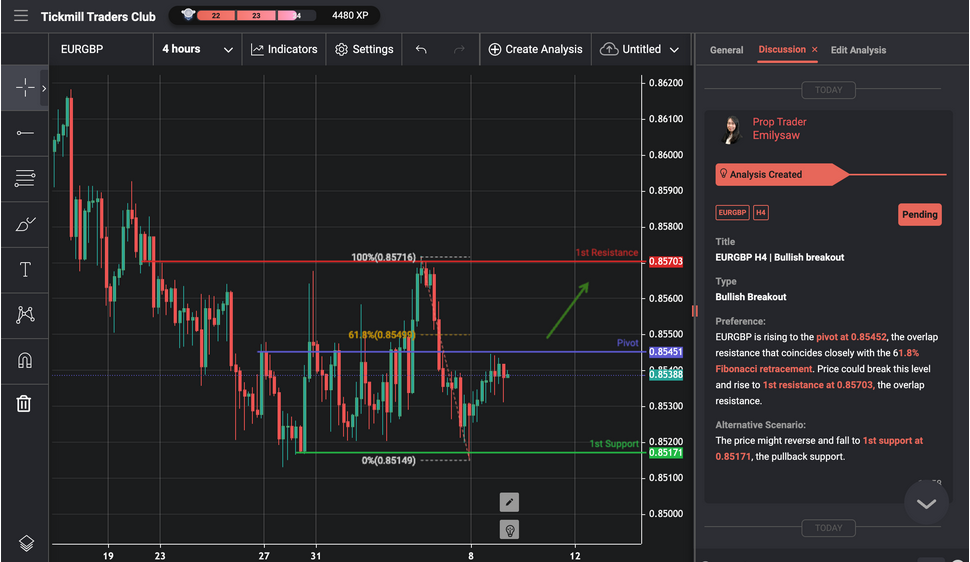Select the 0.85171 support price label
The width and height of the screenshot is (970, 562).
[x=666, y=452]
